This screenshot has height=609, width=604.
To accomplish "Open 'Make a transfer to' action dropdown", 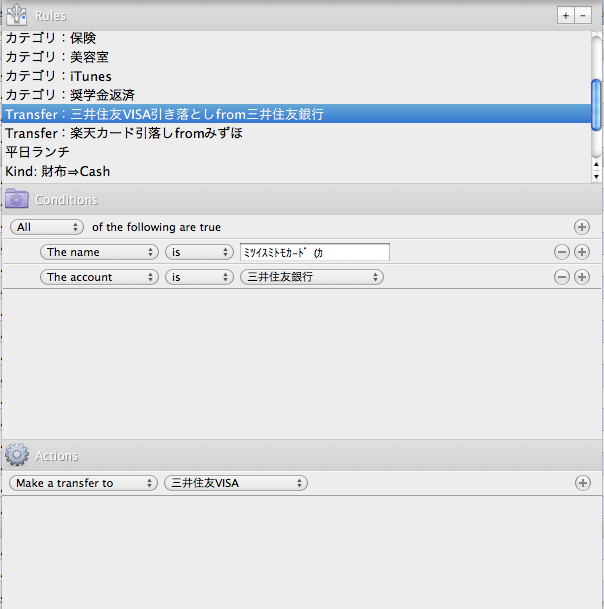I will 83,483.
